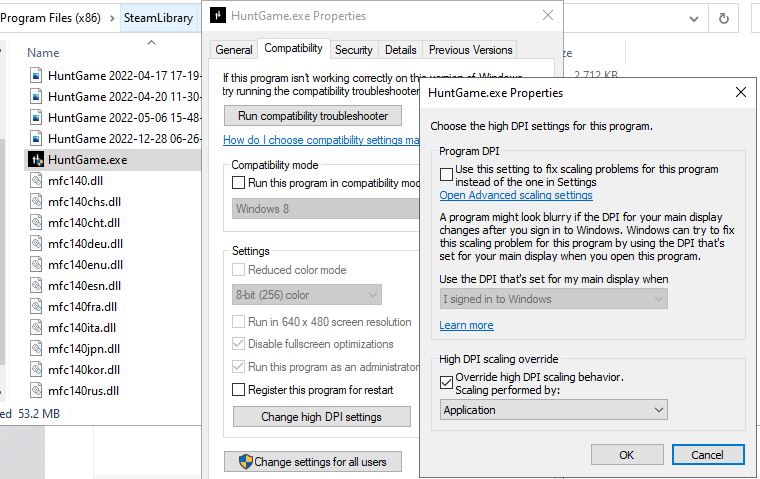Check Register this program for restart
The width and height of the screenshot is (760, 479).
click(x=238, y=390)
